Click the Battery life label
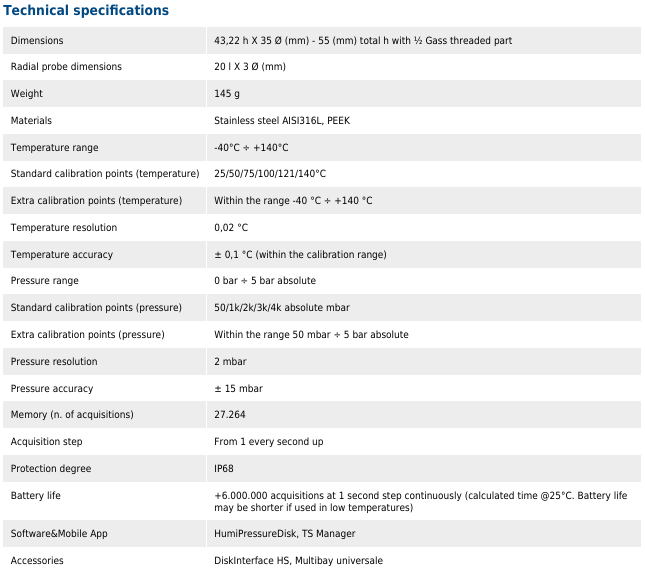The height and width of the screenshot is (570, 645). click(x=38, y=496)
